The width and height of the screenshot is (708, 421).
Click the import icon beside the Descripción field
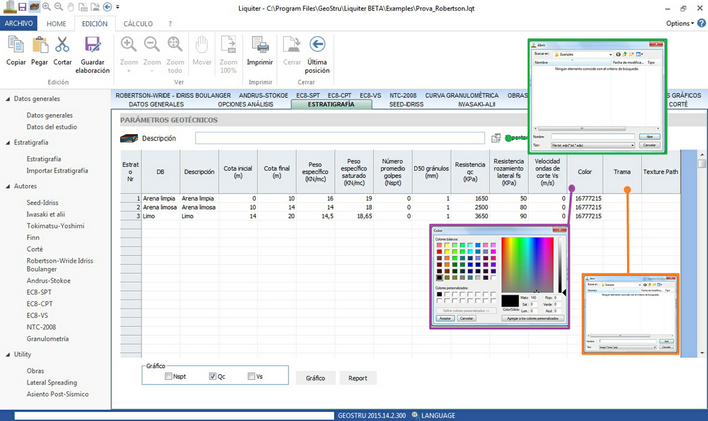click(496, 138)
